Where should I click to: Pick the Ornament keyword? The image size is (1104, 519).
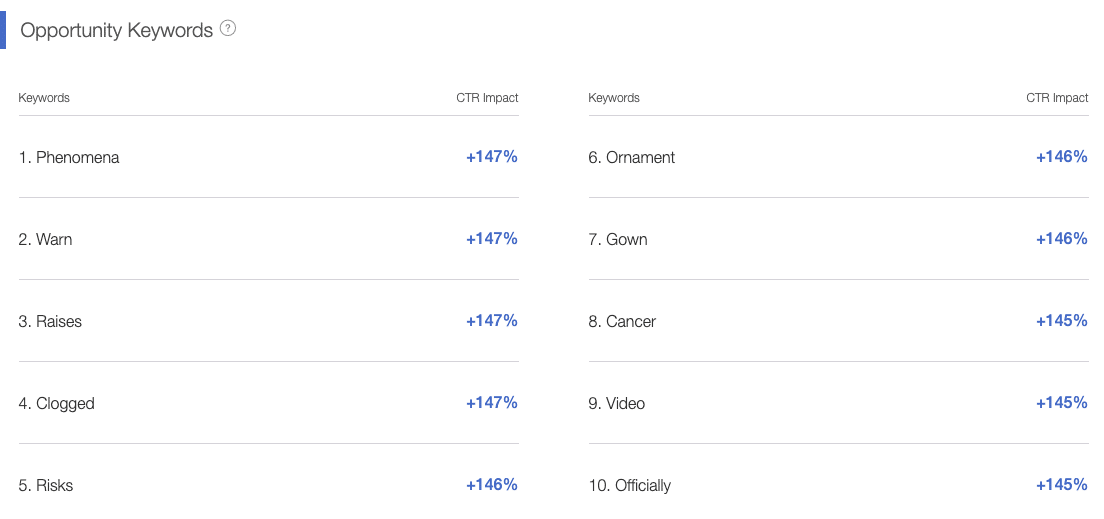coord(632,157)
